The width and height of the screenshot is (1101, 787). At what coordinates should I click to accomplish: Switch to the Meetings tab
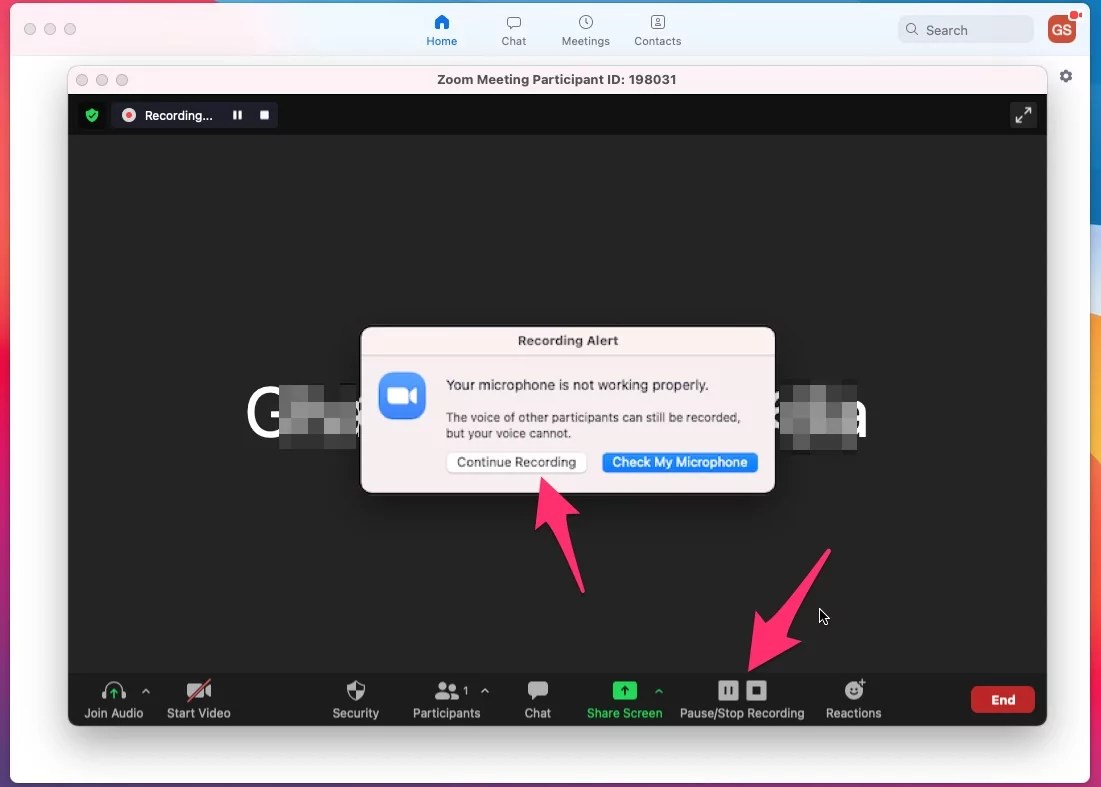tap(585, 29)
